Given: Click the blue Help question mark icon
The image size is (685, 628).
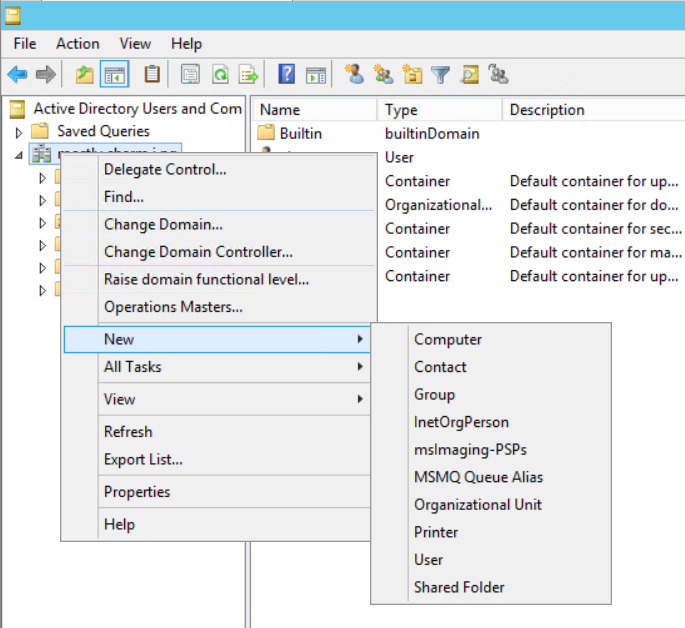Looking at the screenshot, I should click(287, 74).
